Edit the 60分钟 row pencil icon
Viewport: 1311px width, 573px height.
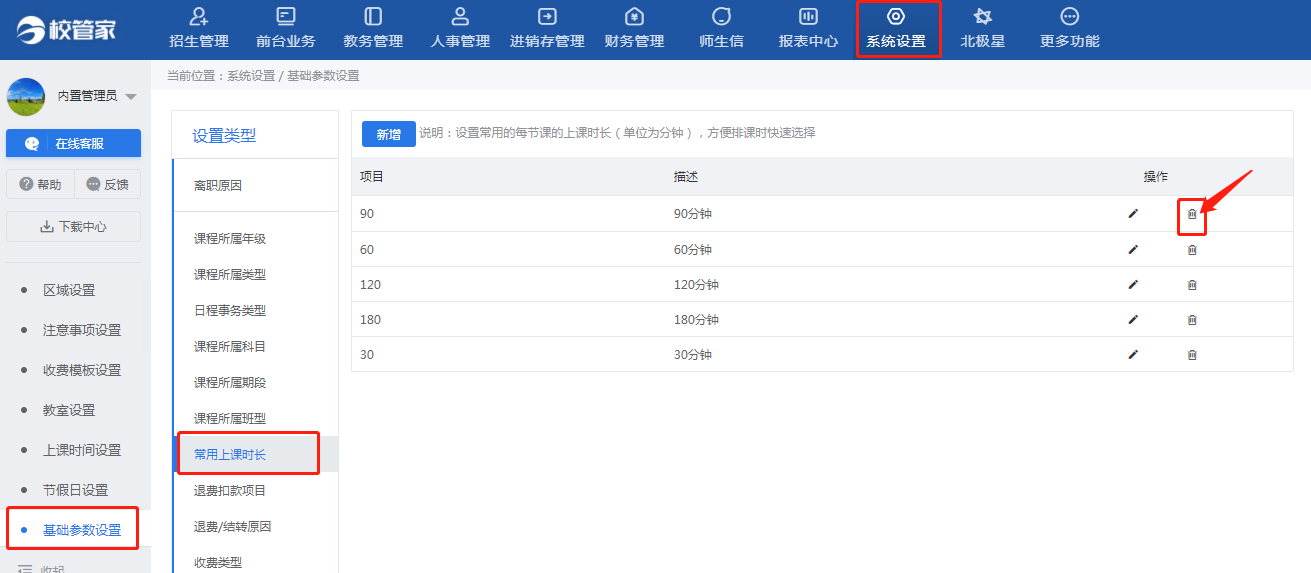click(x=1133, y=250)
